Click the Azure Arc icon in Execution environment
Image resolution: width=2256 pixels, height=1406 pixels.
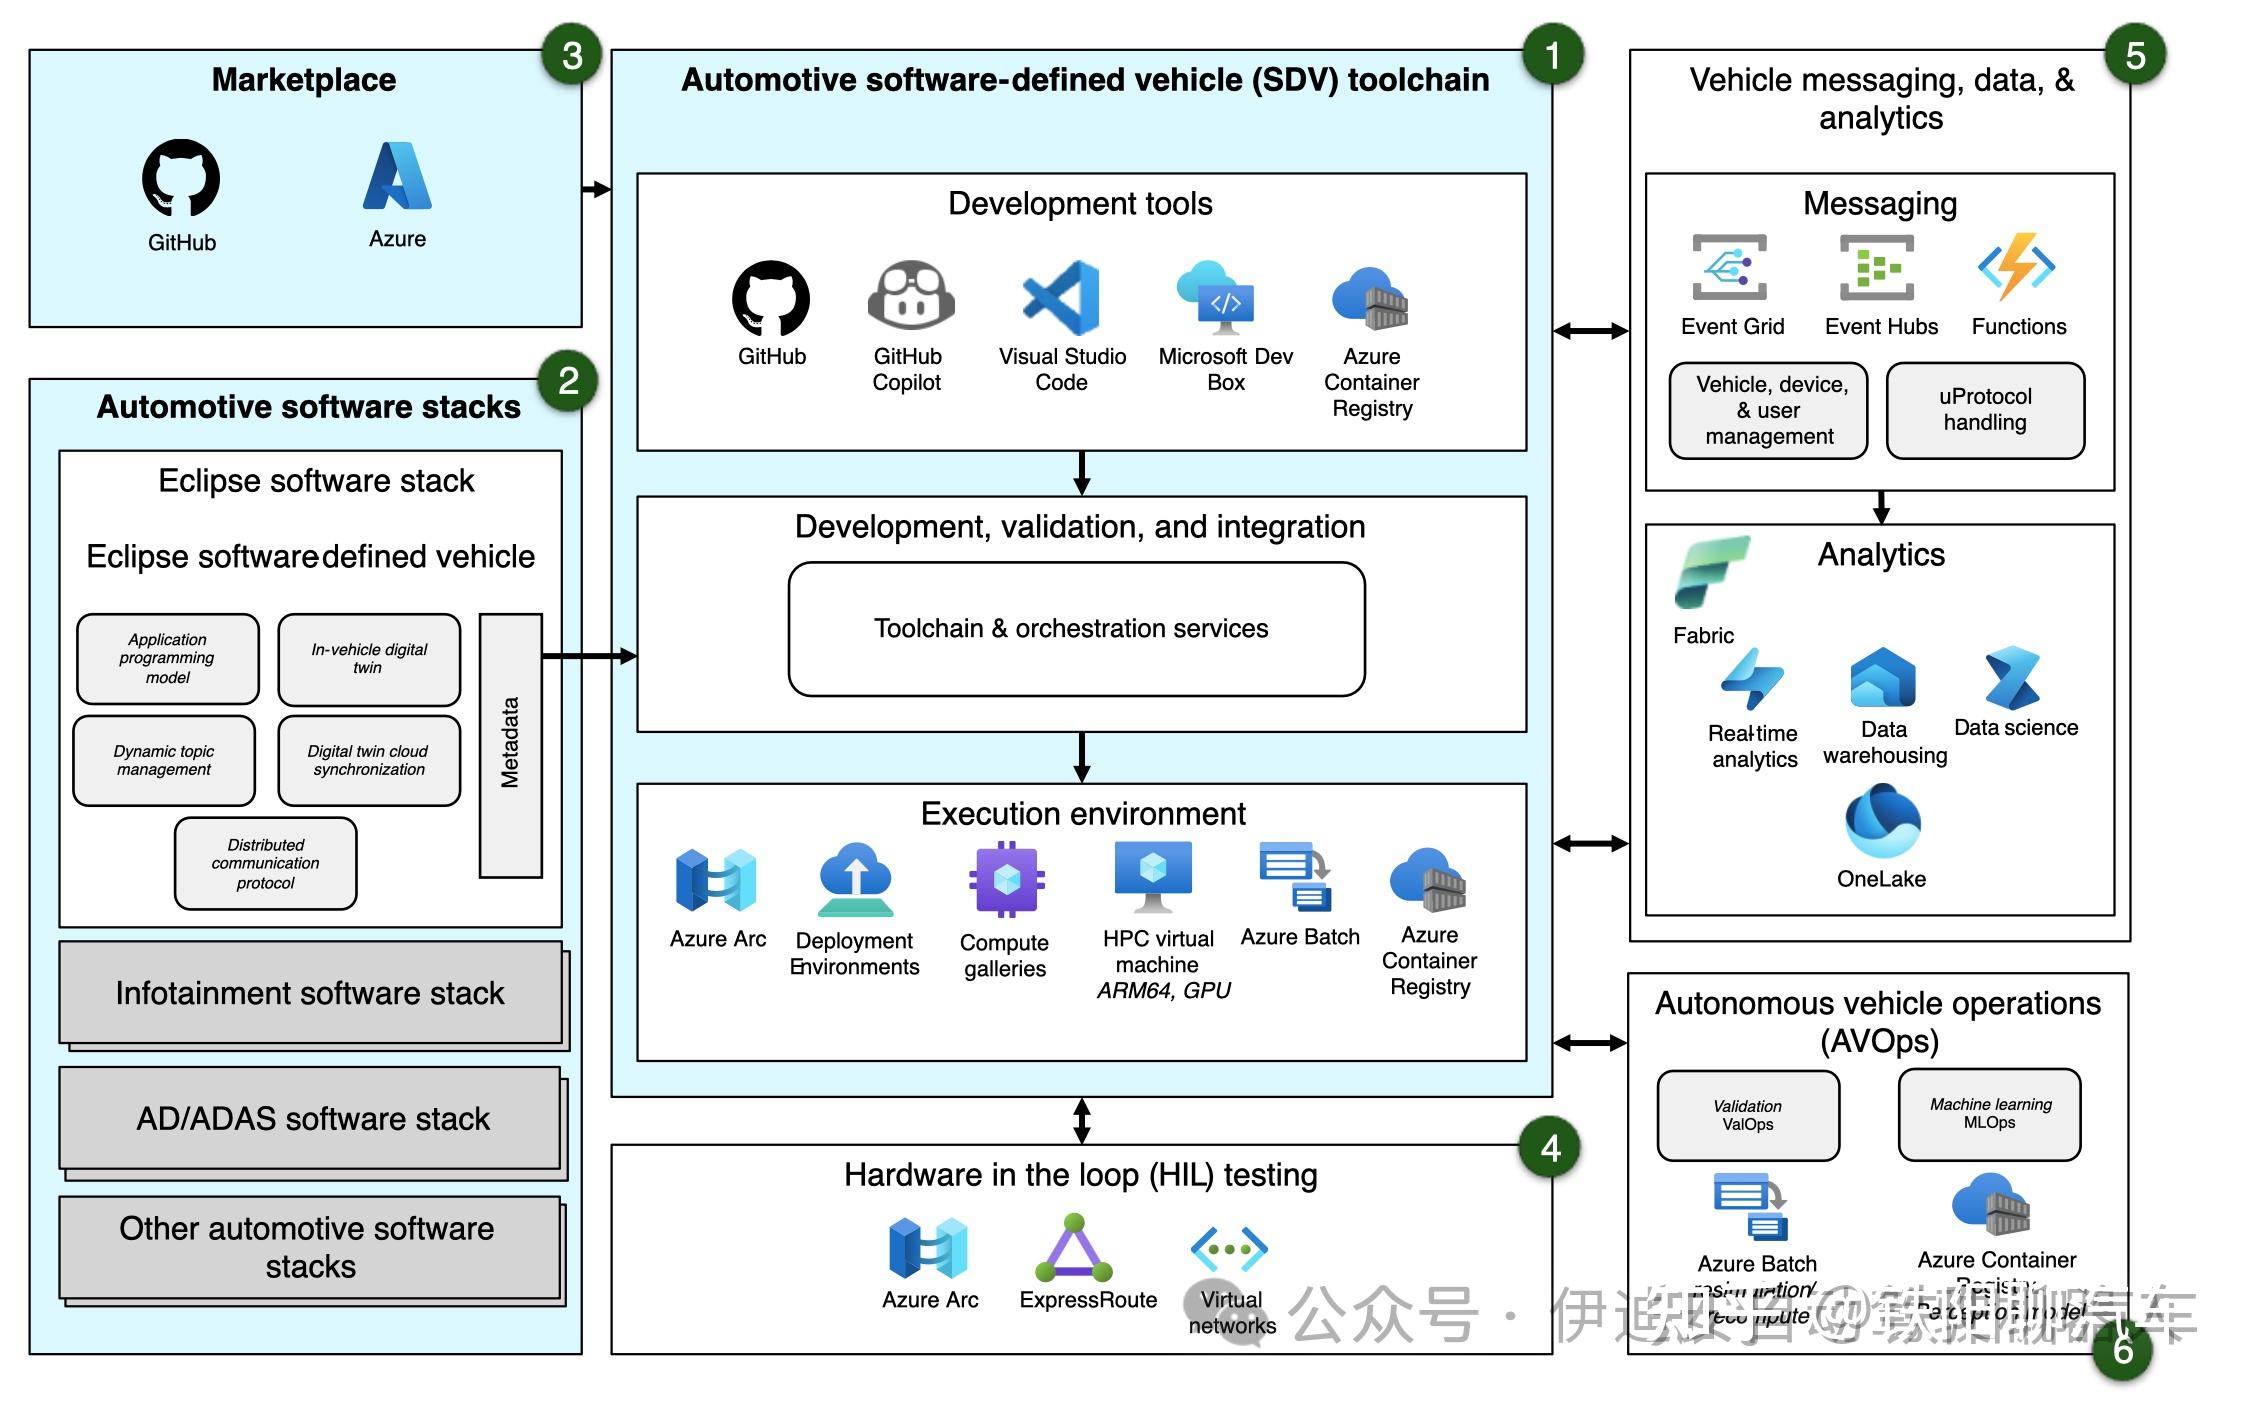click(716, 880)
